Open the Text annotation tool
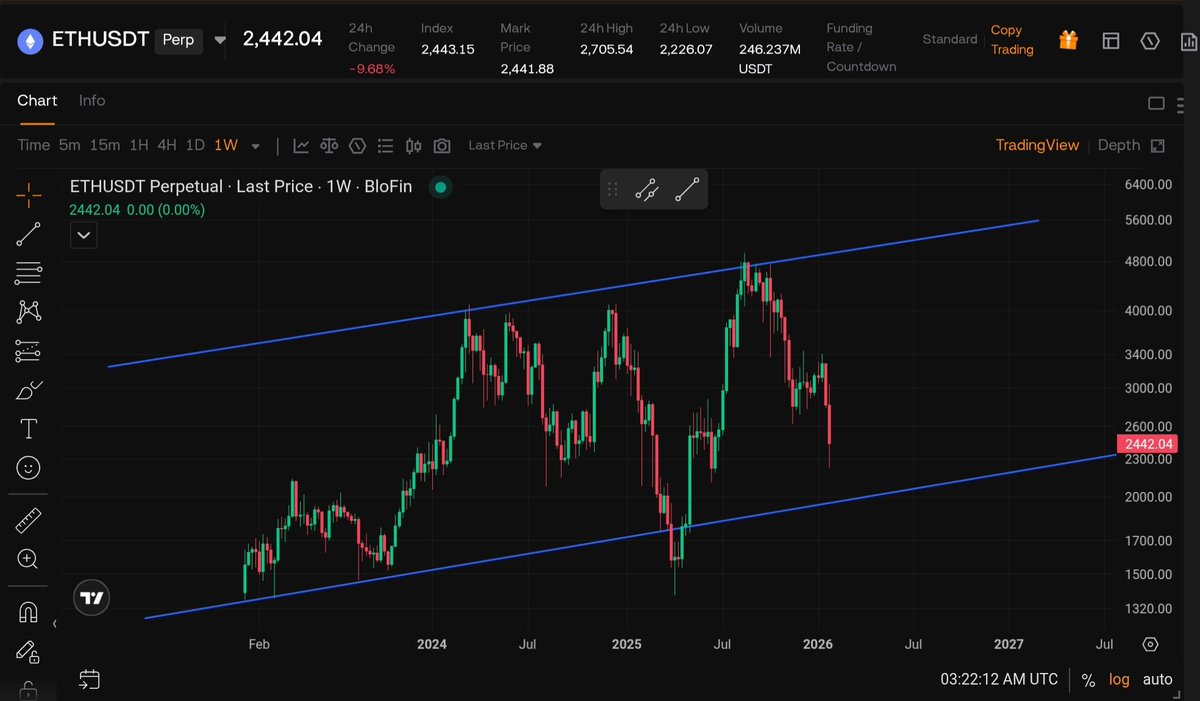The height and width of the screenshot is (701, 1200). (x=27, y=428)
